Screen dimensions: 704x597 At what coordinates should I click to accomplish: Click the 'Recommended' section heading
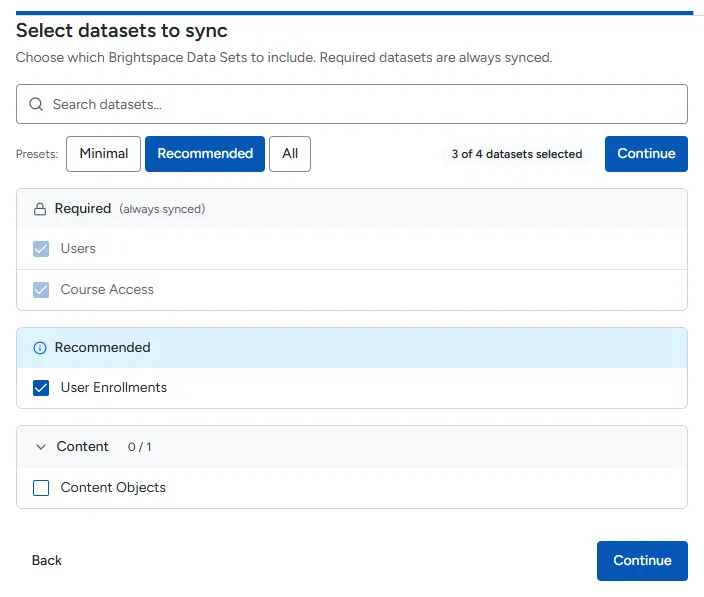click(x=102, y=347)
